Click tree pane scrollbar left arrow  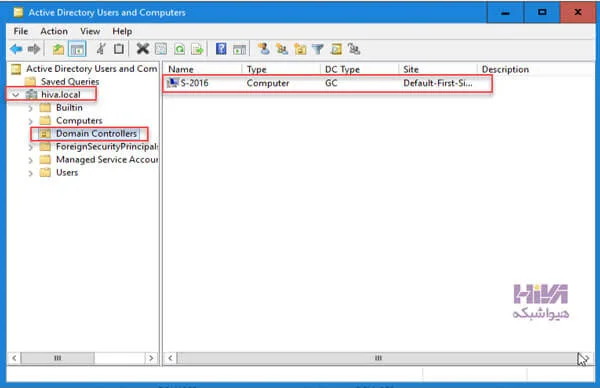[14, 358]
